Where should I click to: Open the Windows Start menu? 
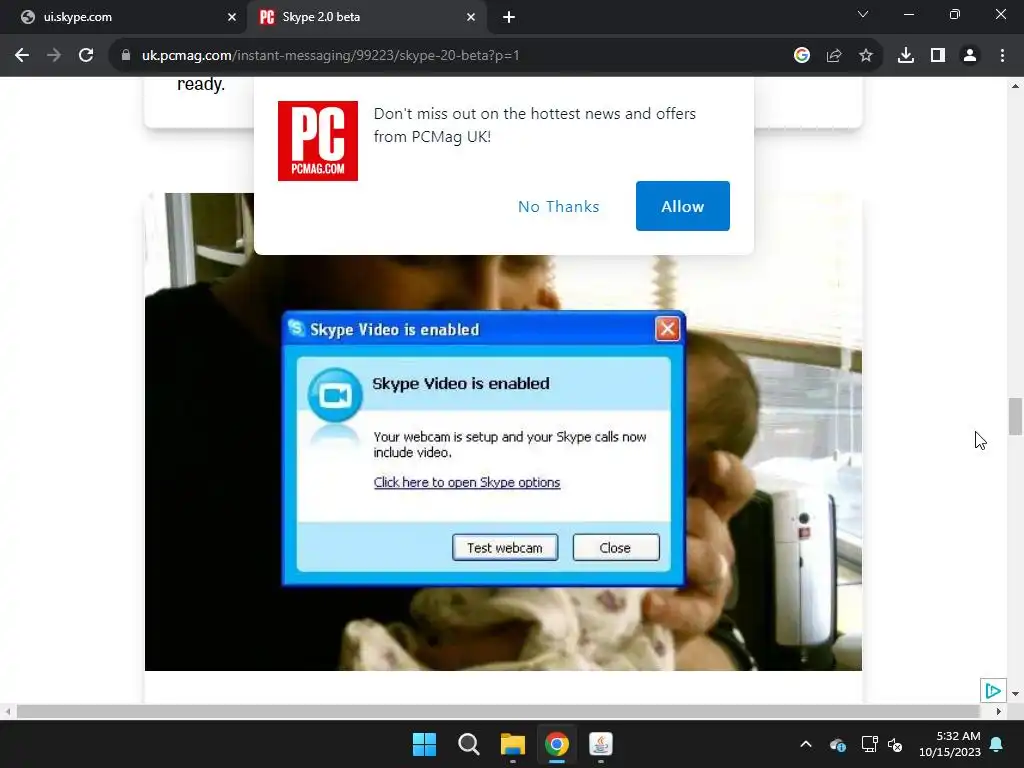click(x=424, y=744)
